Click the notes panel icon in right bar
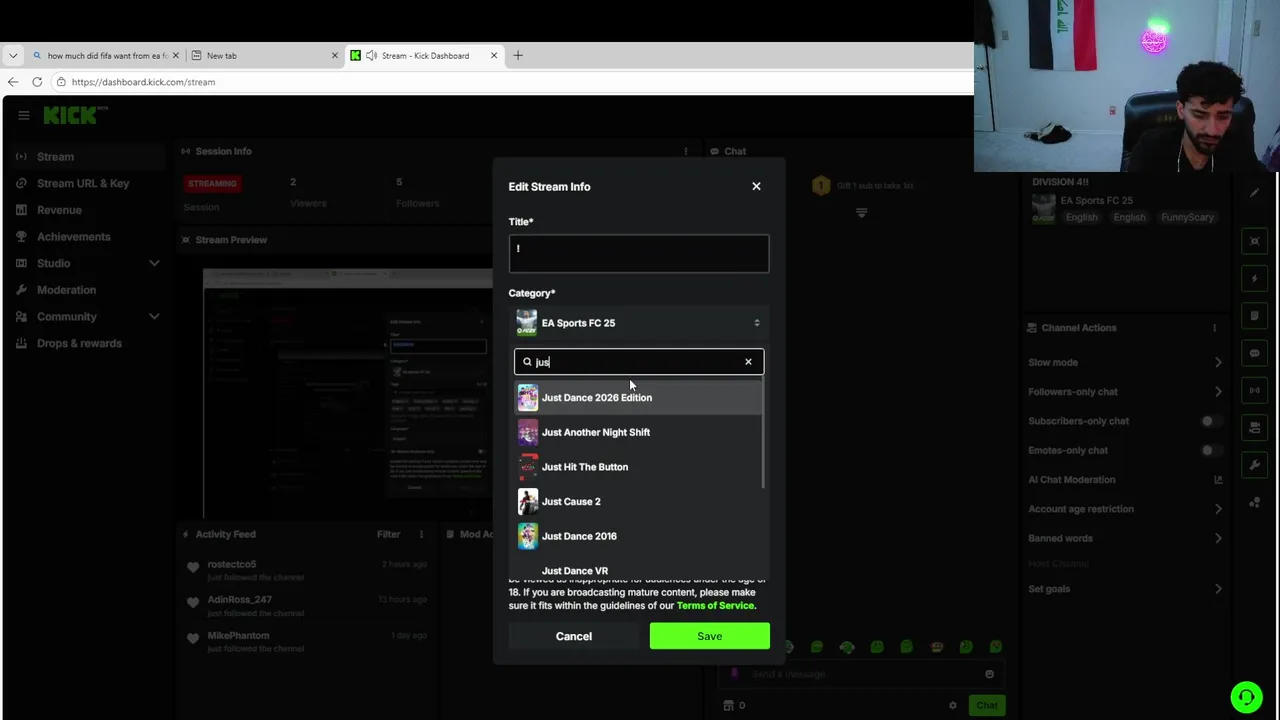 (x=1254, y=316)
